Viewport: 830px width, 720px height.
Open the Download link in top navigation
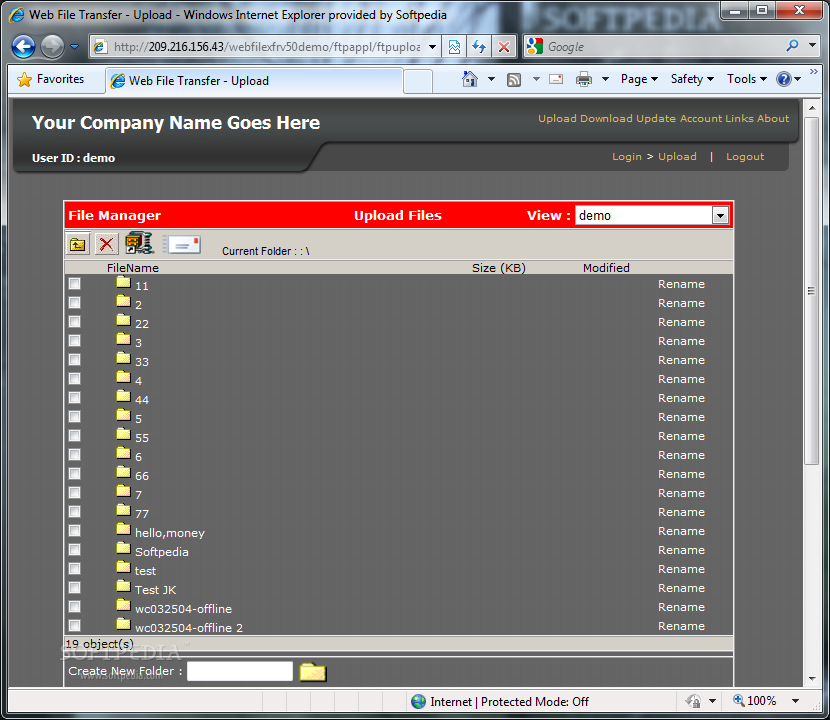606,119
